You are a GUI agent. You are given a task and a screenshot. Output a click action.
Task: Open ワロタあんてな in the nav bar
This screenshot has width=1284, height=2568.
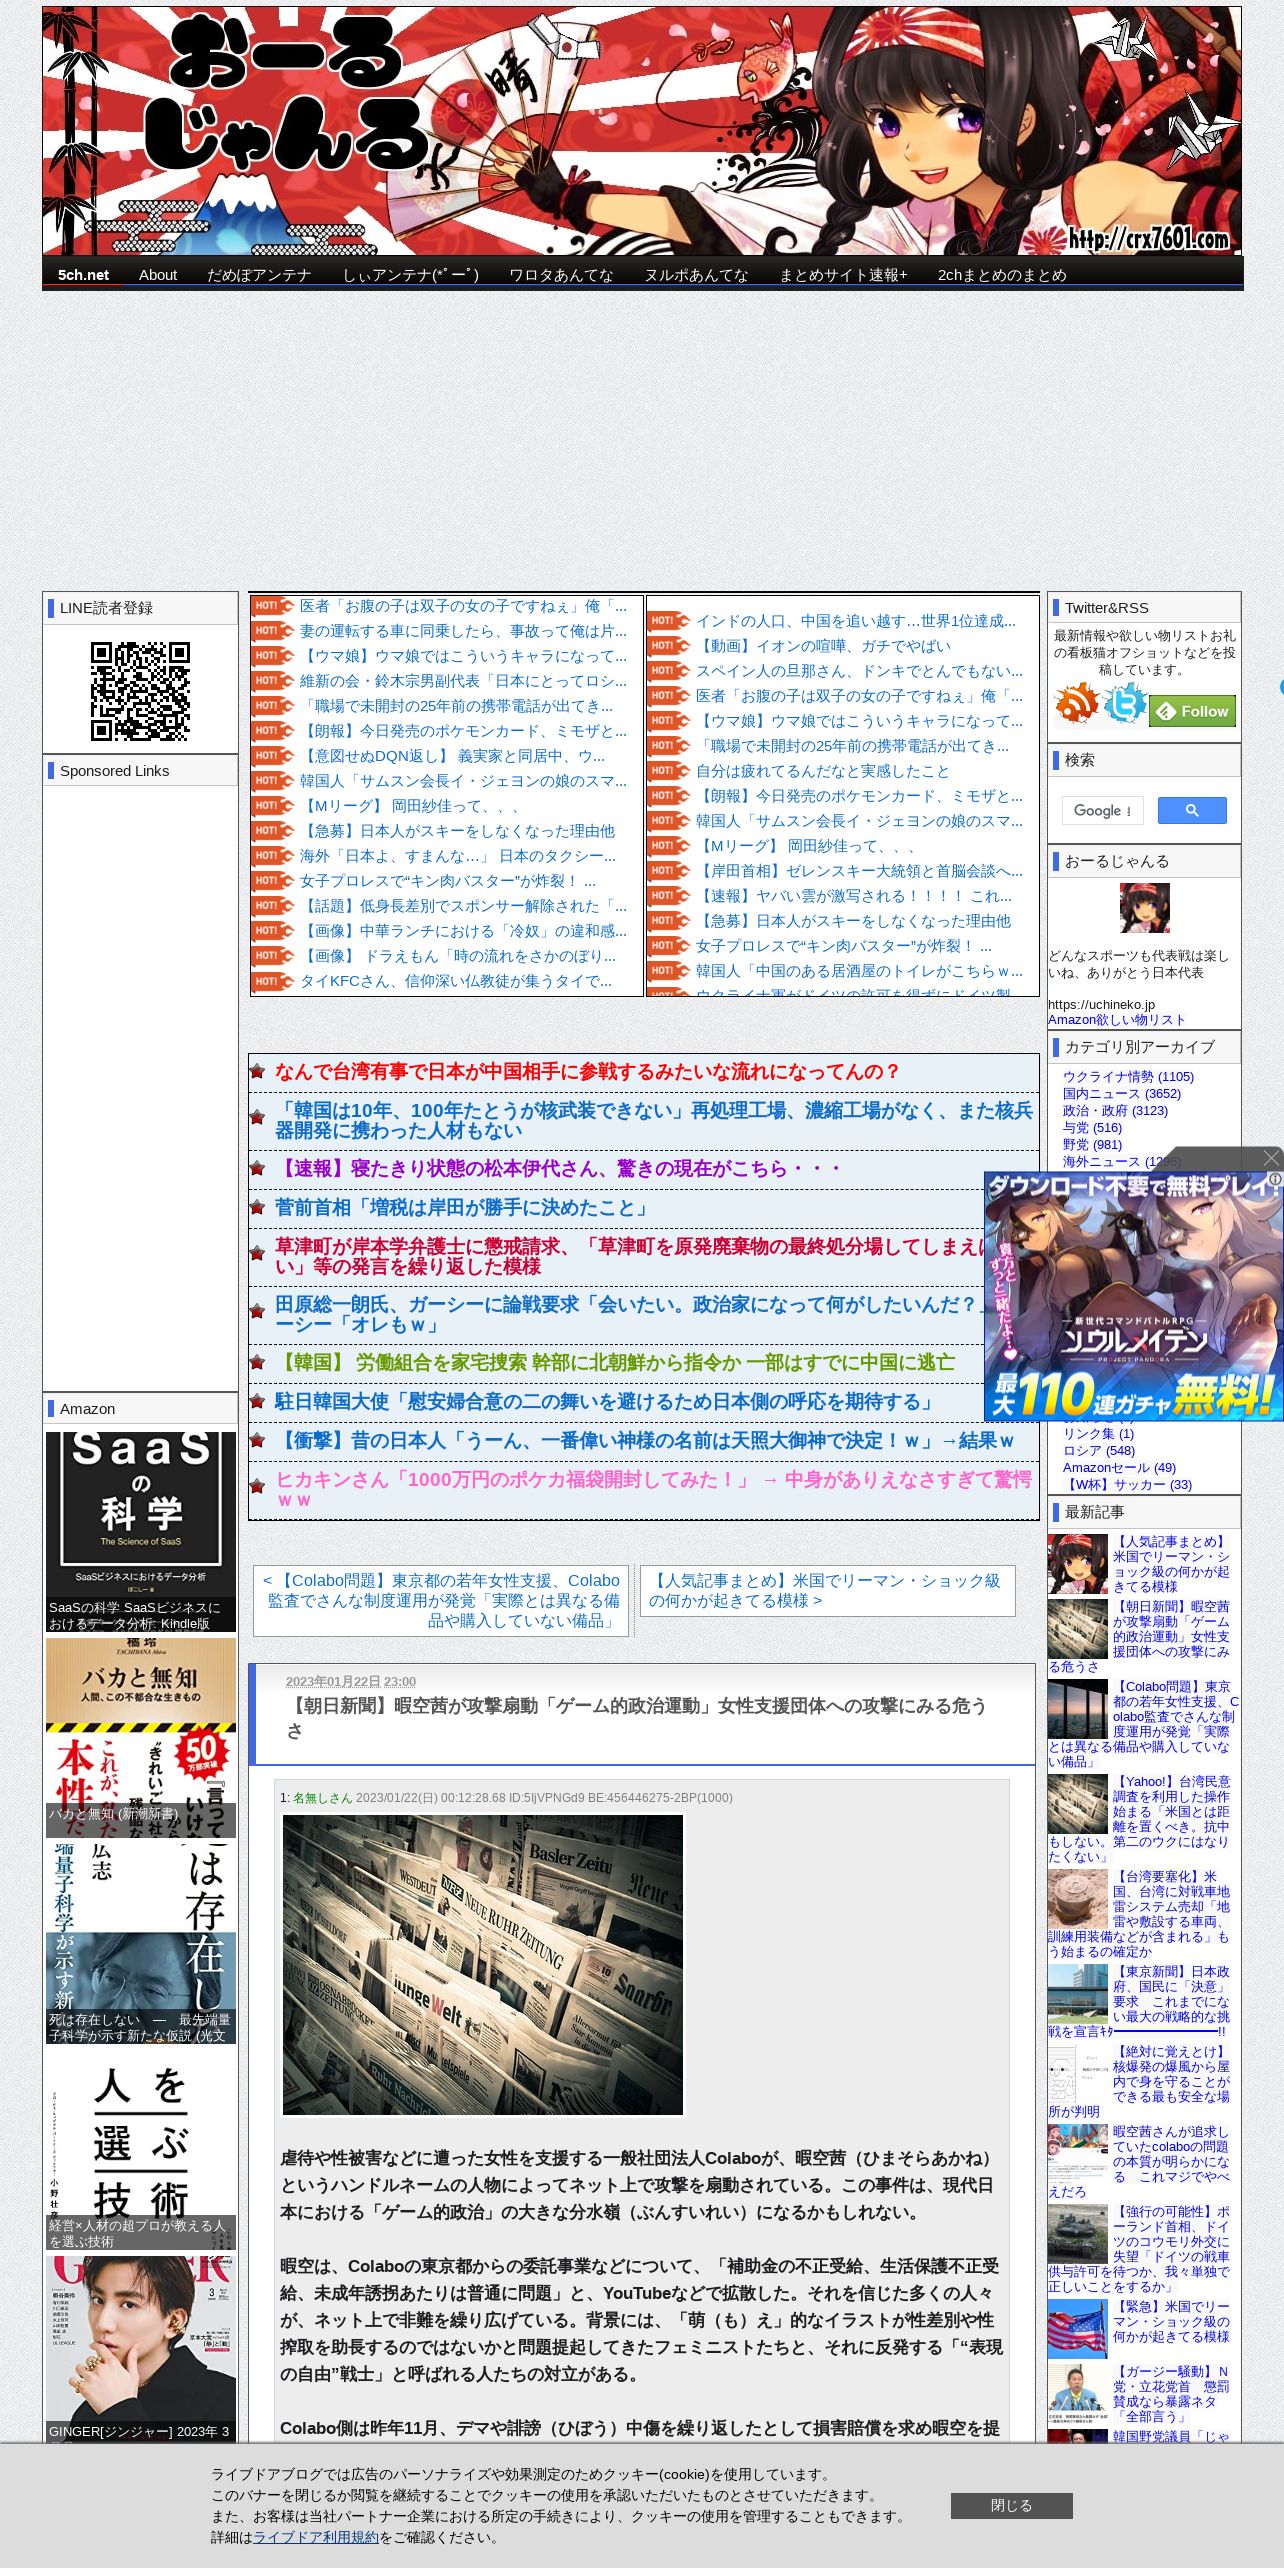coord(561,275)
